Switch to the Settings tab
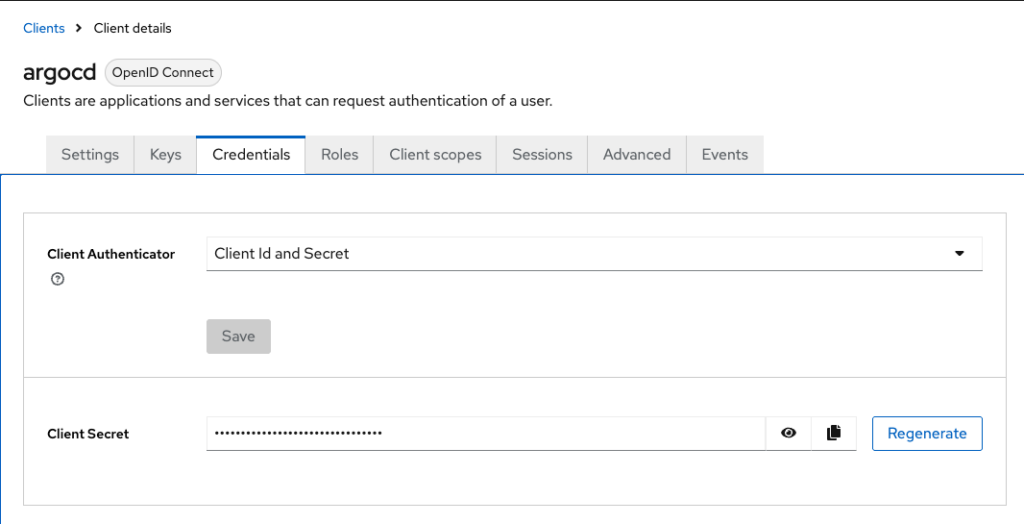Image resolution: width=1024 pixels, height=524 pixels. click(x=90, y=155)
